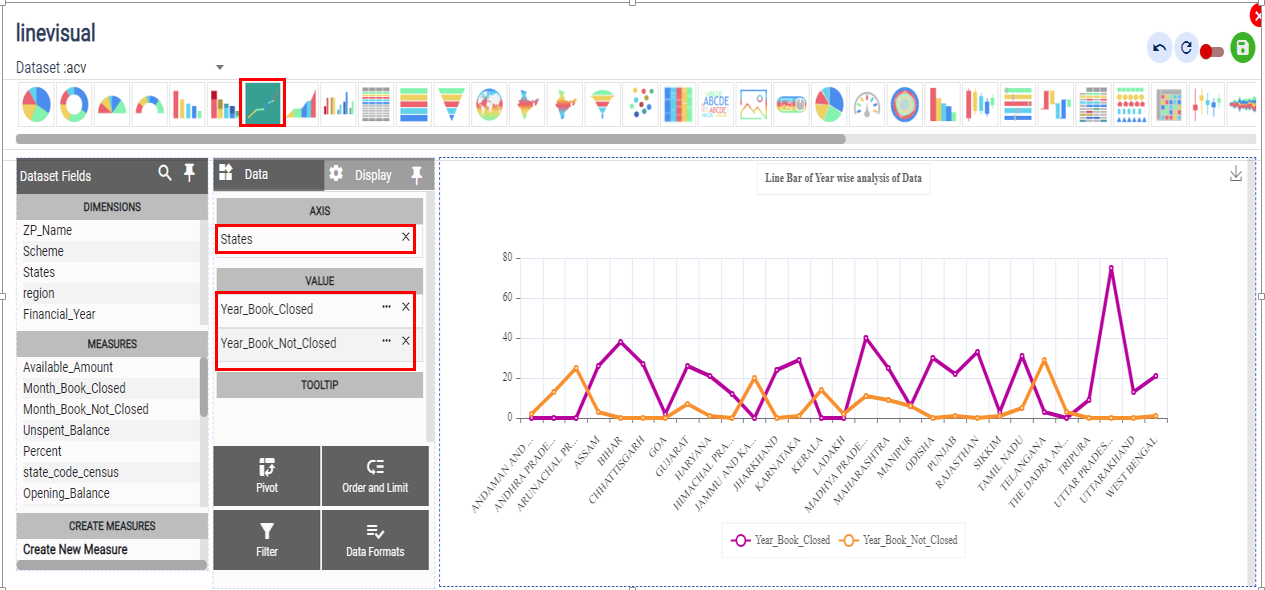
Task: Switch to the Display tab
Action: (372, 175)
